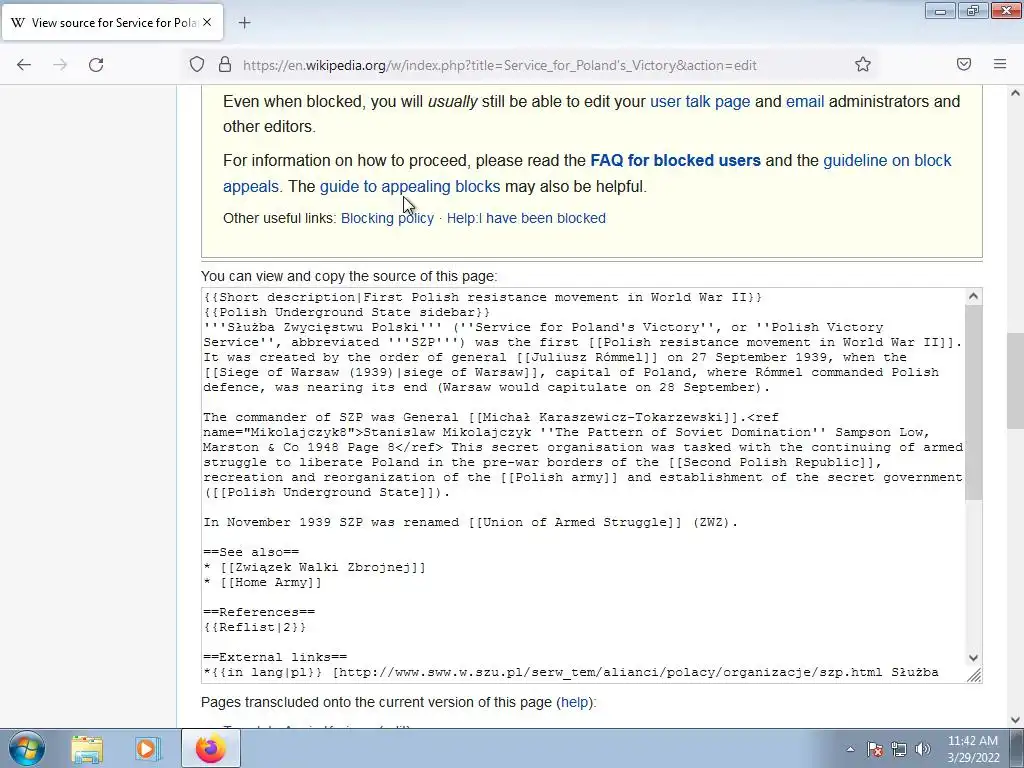Launch media player from taskbar
The height and width of the screenshot is (768, 1024).
tap(148, 748)
